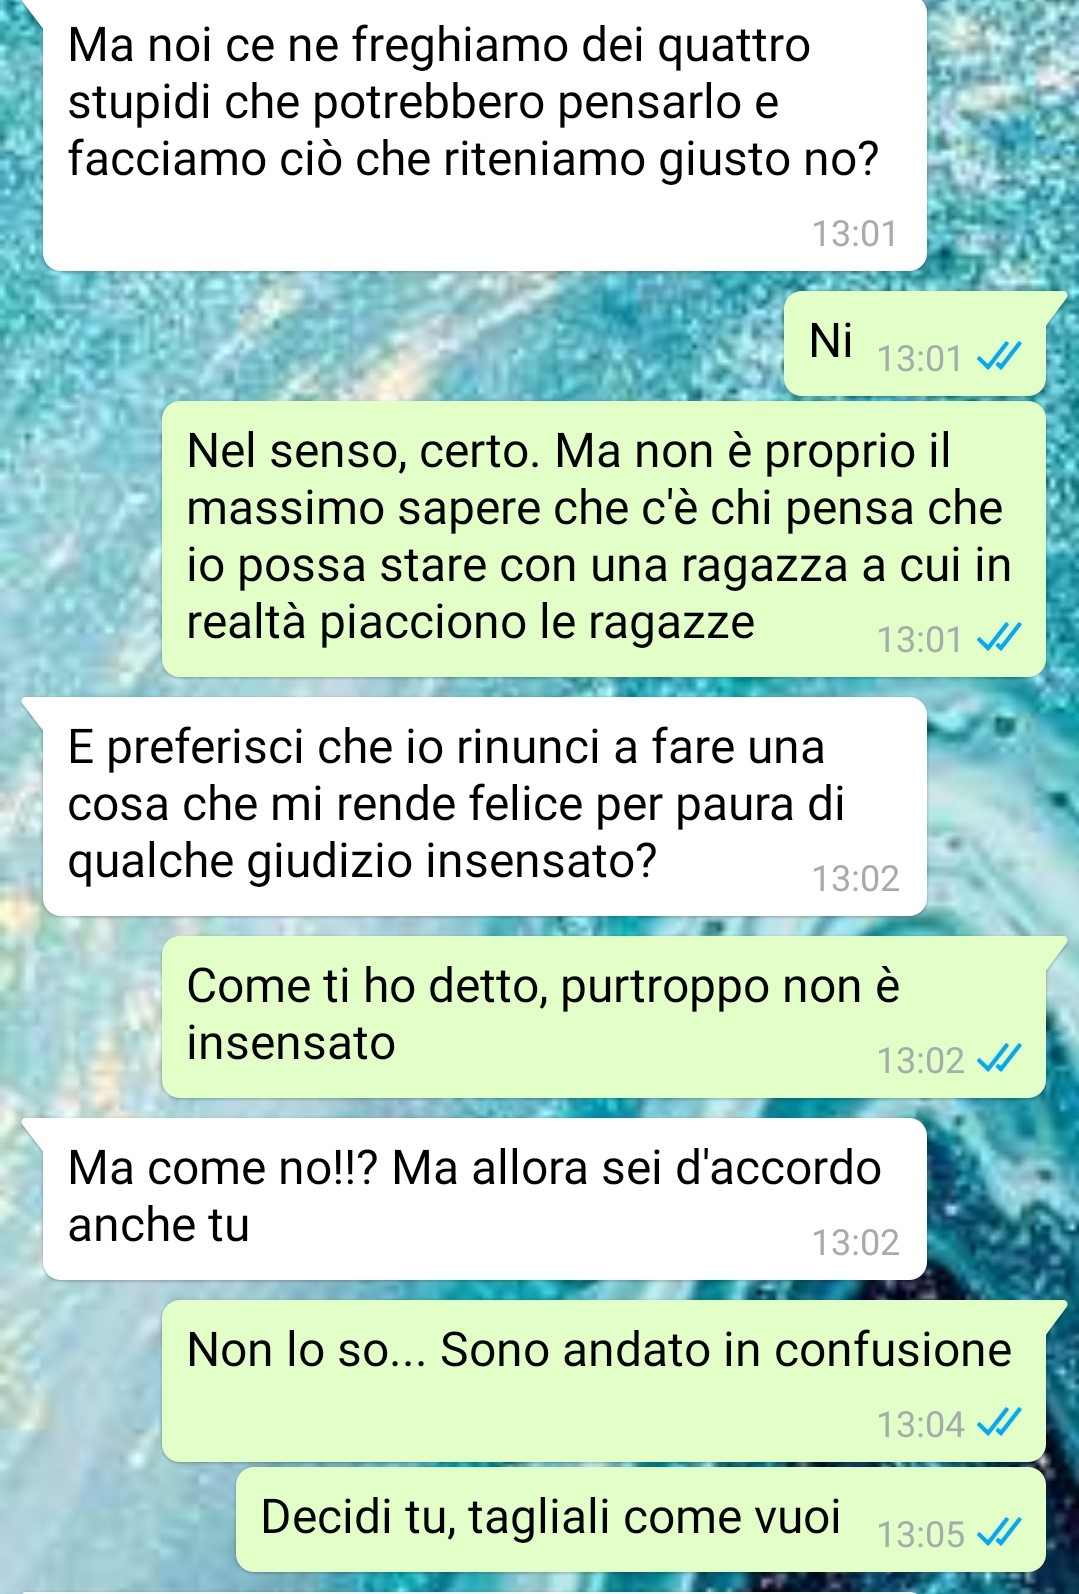Screen dimensions: 1079x1594
Task: Tap the blue read ticks beside "Ni"
Action: click(999, 357)
